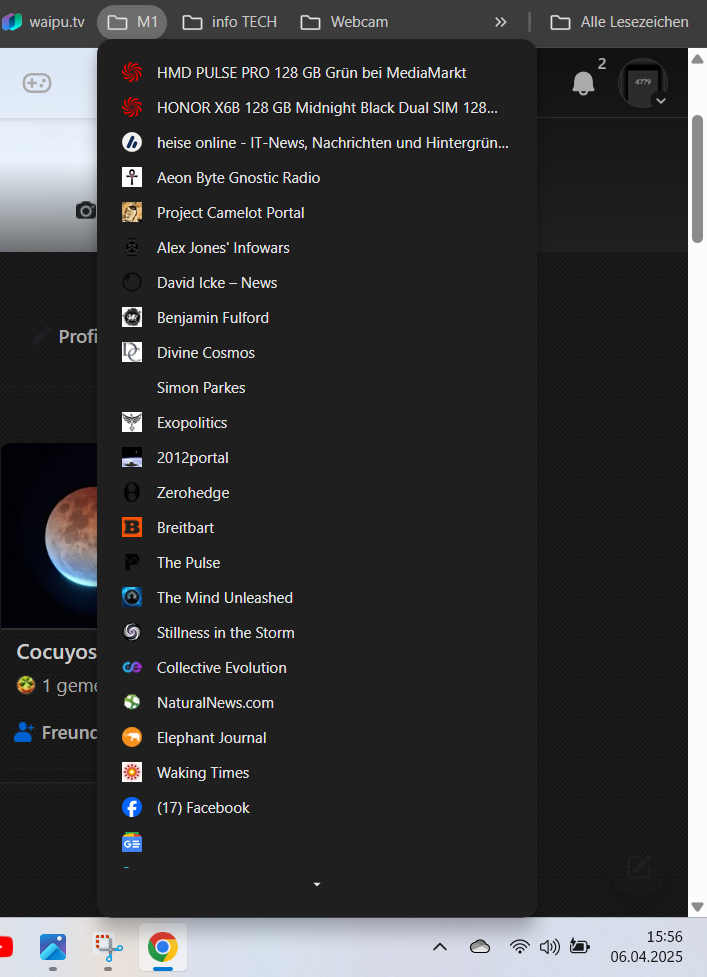Click The Pulse favicon
707x977 pixels.
[x=131, y=563]
